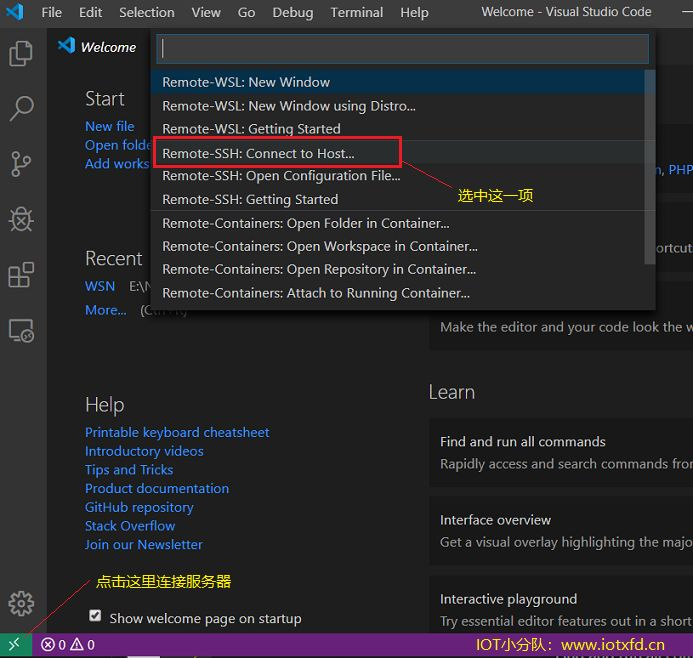This screenshot has height=658, width=693.
Task: Click the Open folder link
Action: coord(118,145)
